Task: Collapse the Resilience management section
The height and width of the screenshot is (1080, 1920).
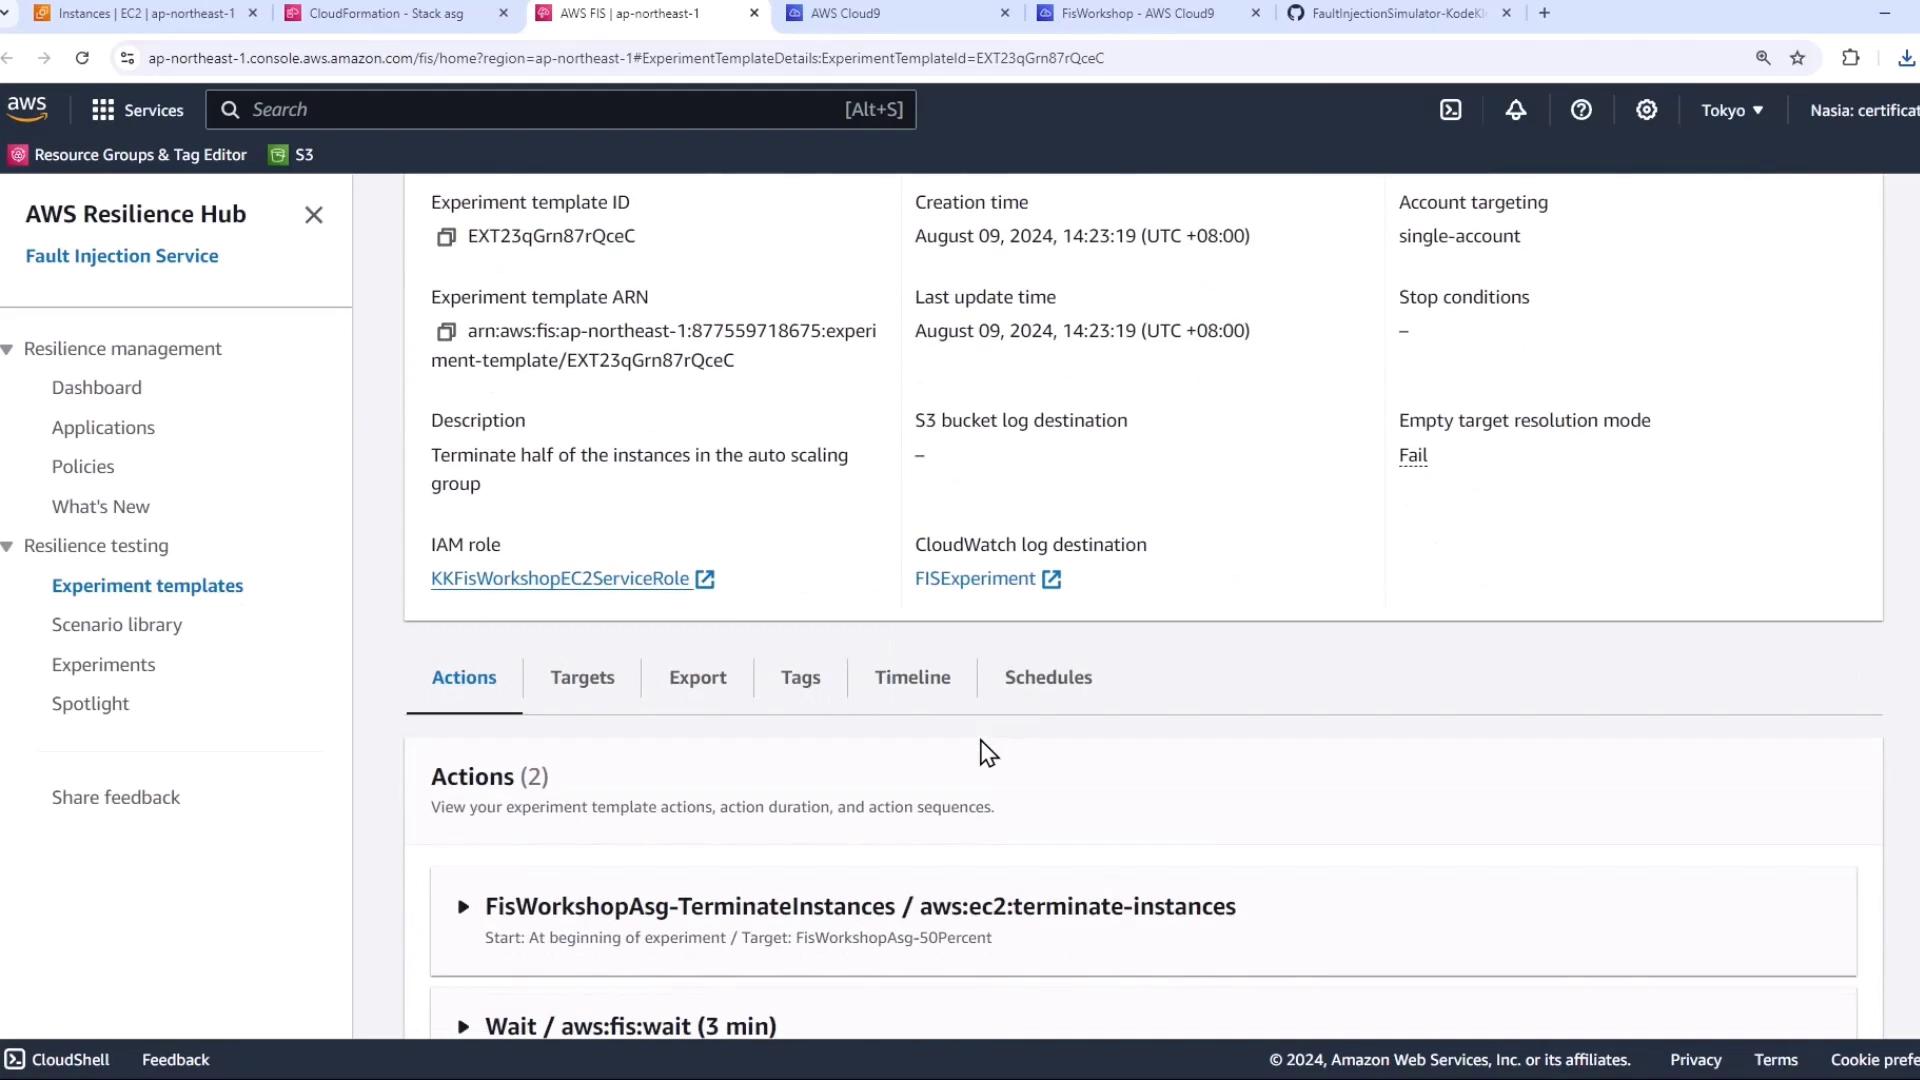Action: [8, 349]
